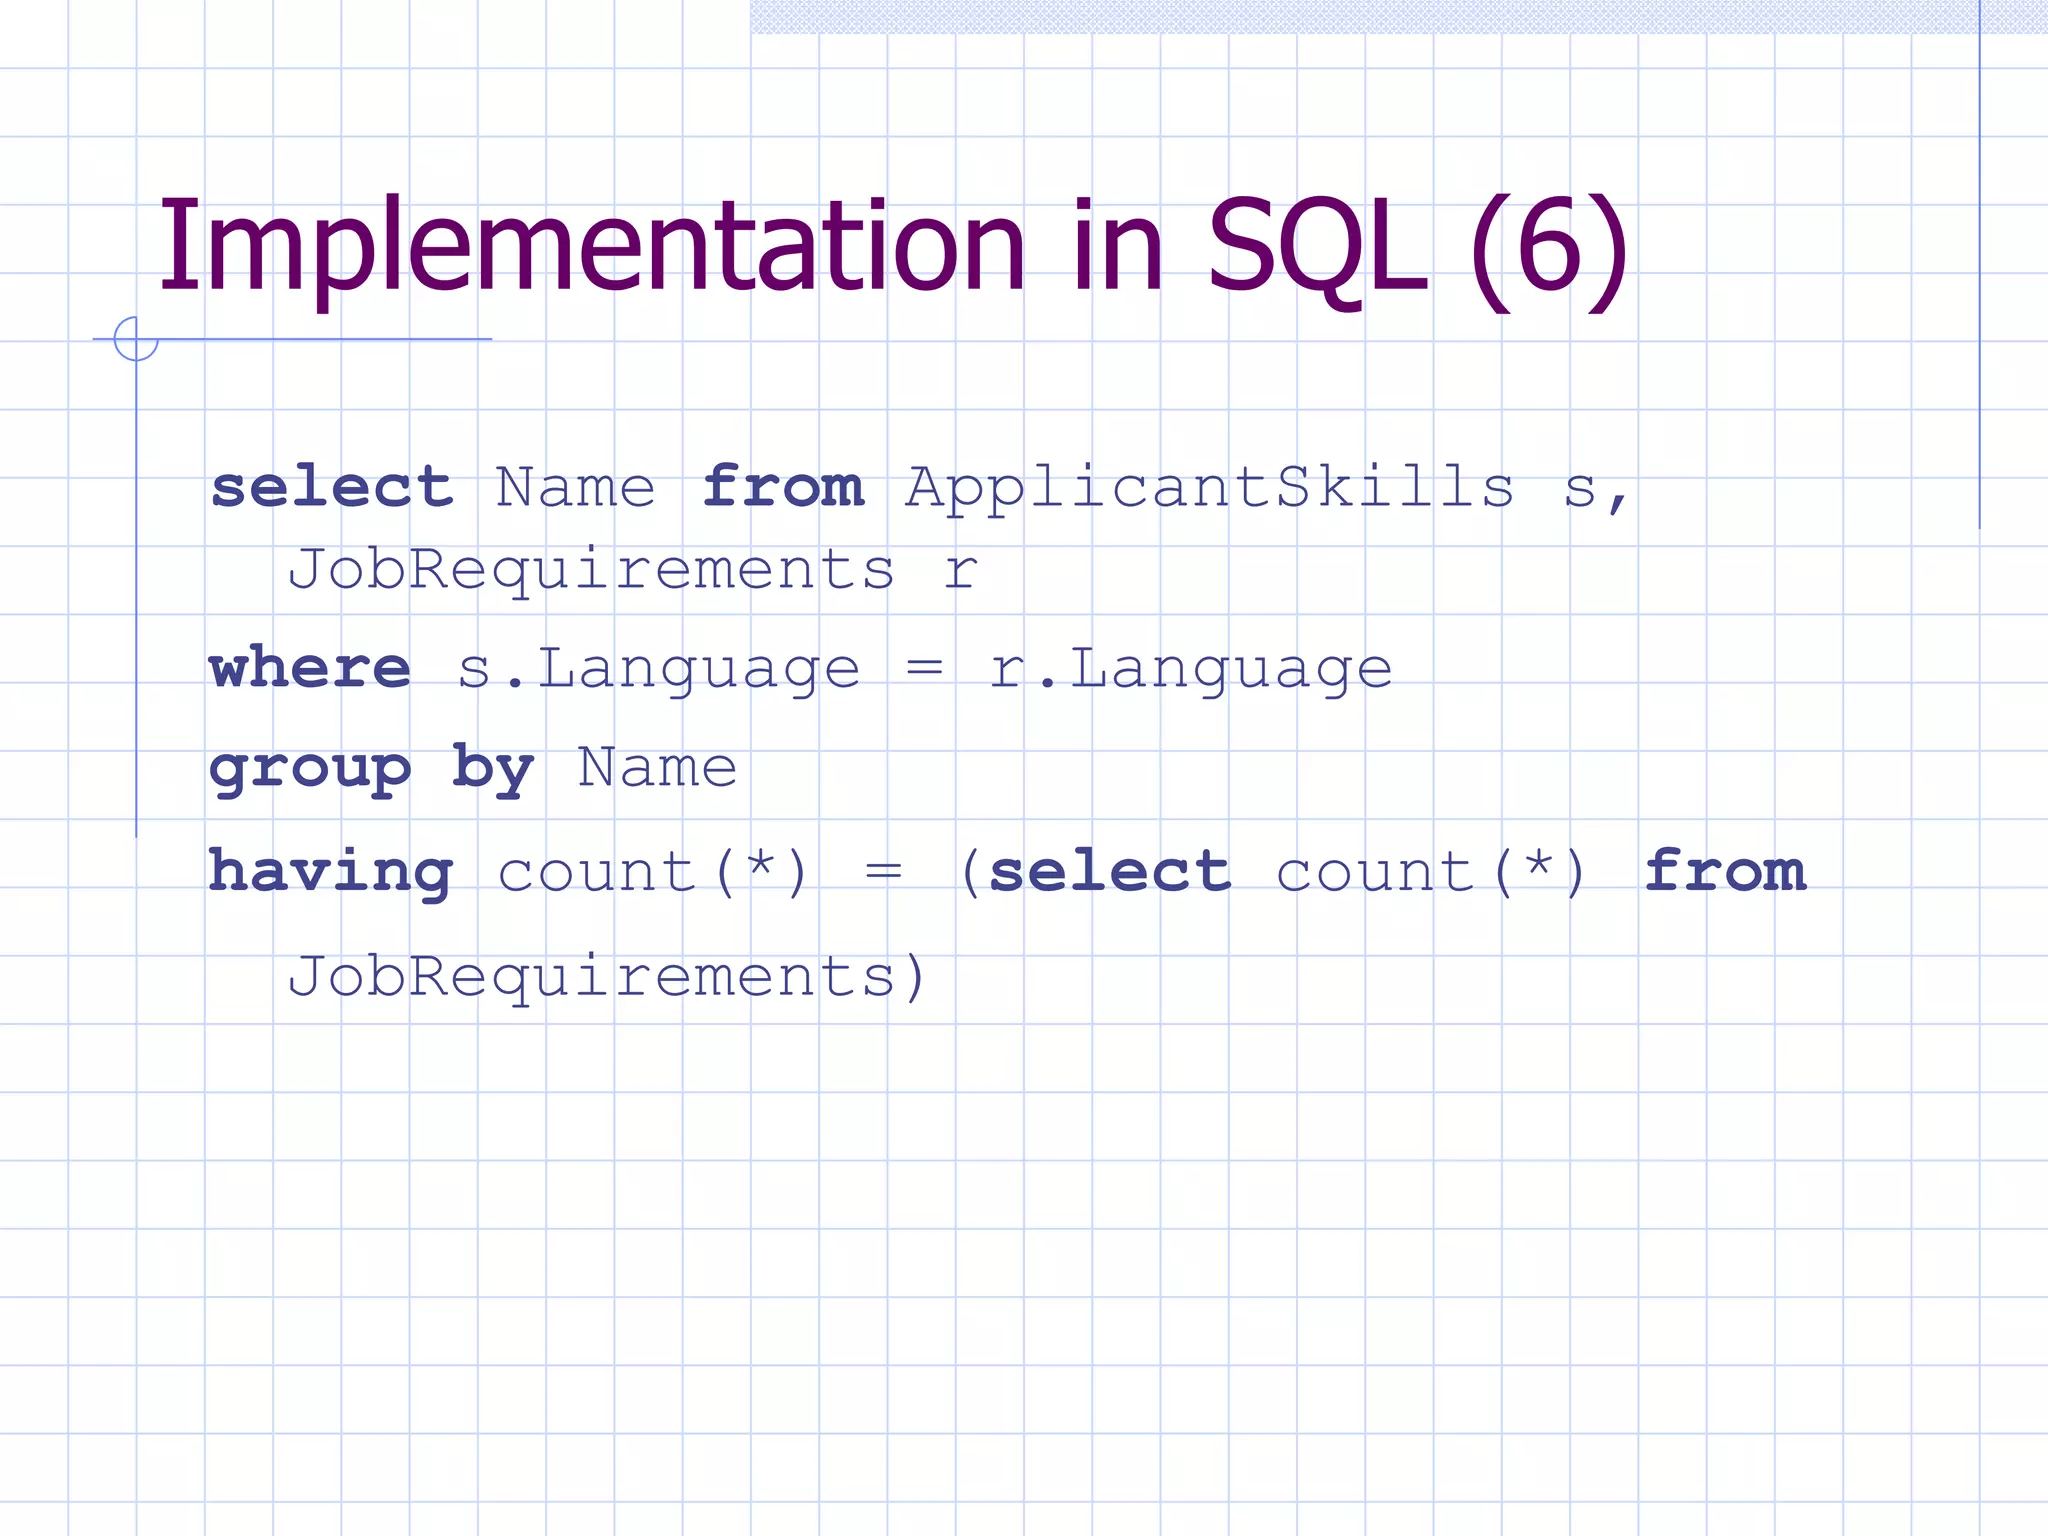Click the 'group by' keywords
The image size is (2048, 1536).
pyautogui.click(x=372, y=770)
